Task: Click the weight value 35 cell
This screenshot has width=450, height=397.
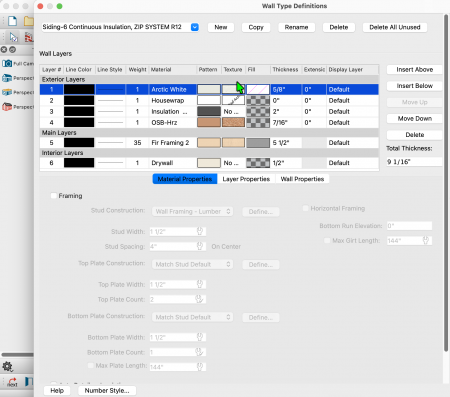Action: click(137, 143)
